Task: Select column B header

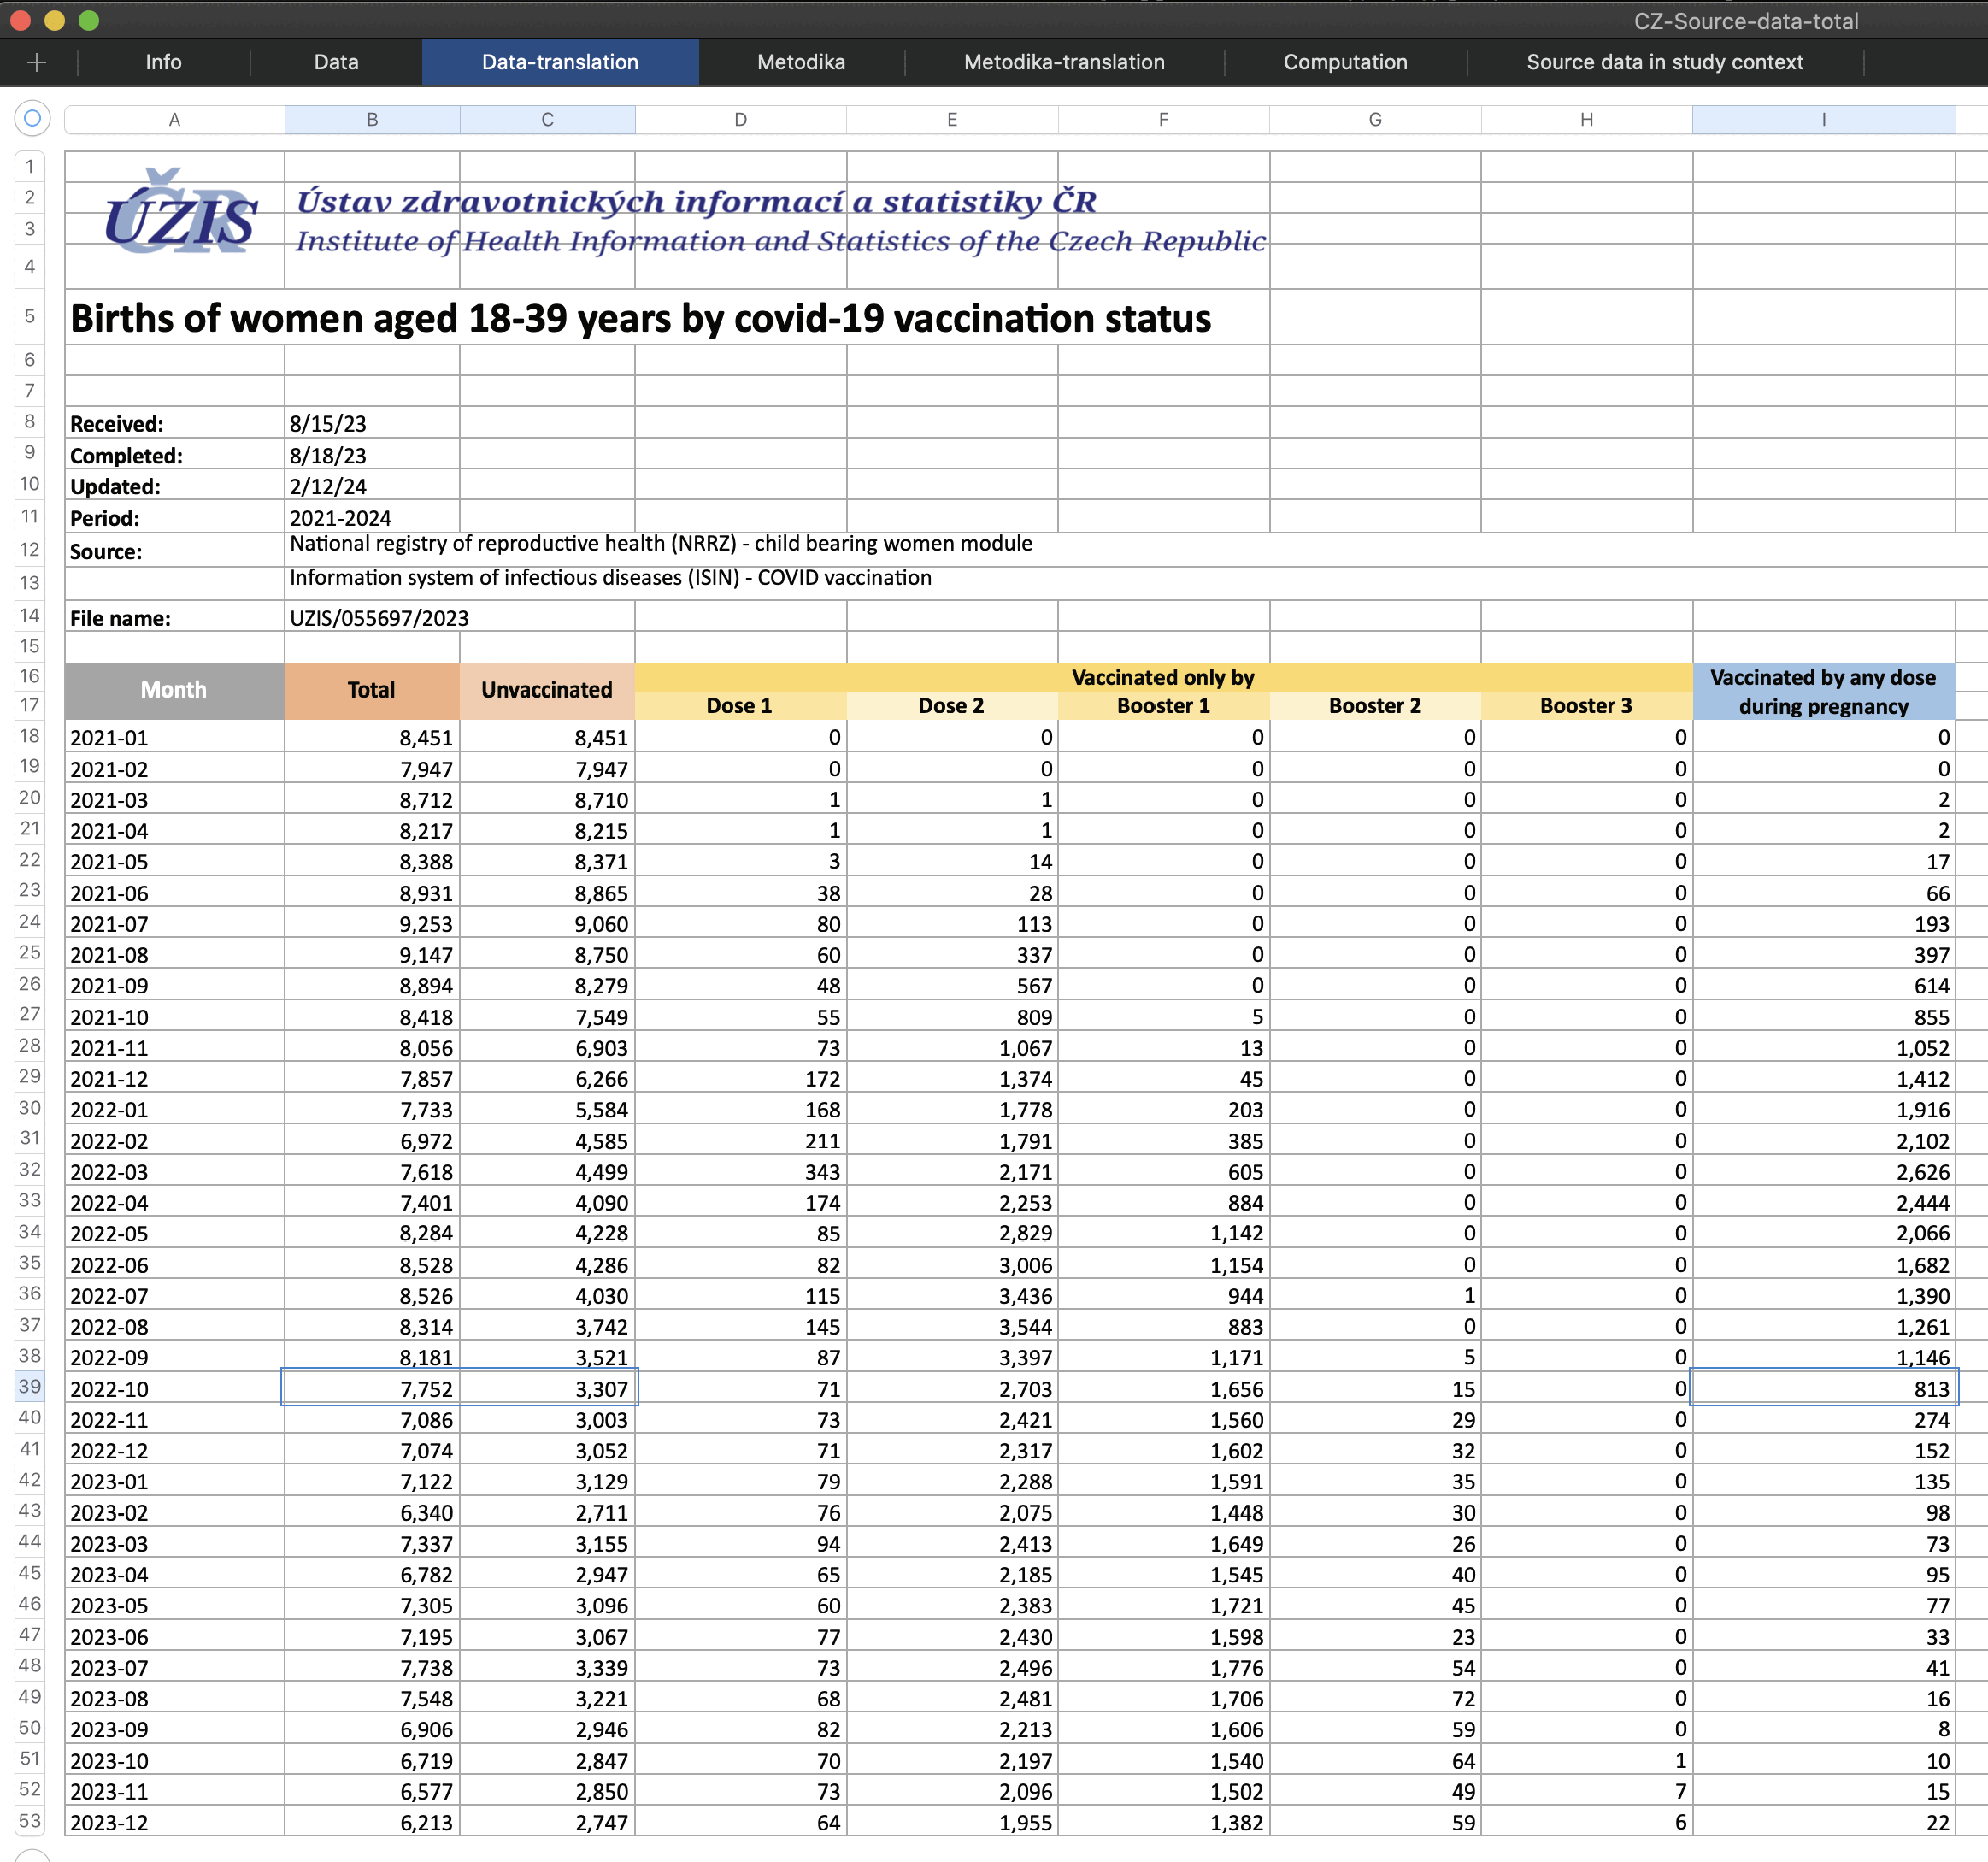Action: [372, 120]
